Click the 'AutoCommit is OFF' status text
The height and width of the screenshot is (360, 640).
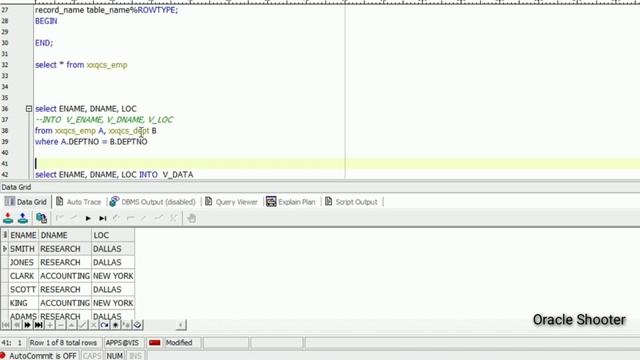coord(43,356)
